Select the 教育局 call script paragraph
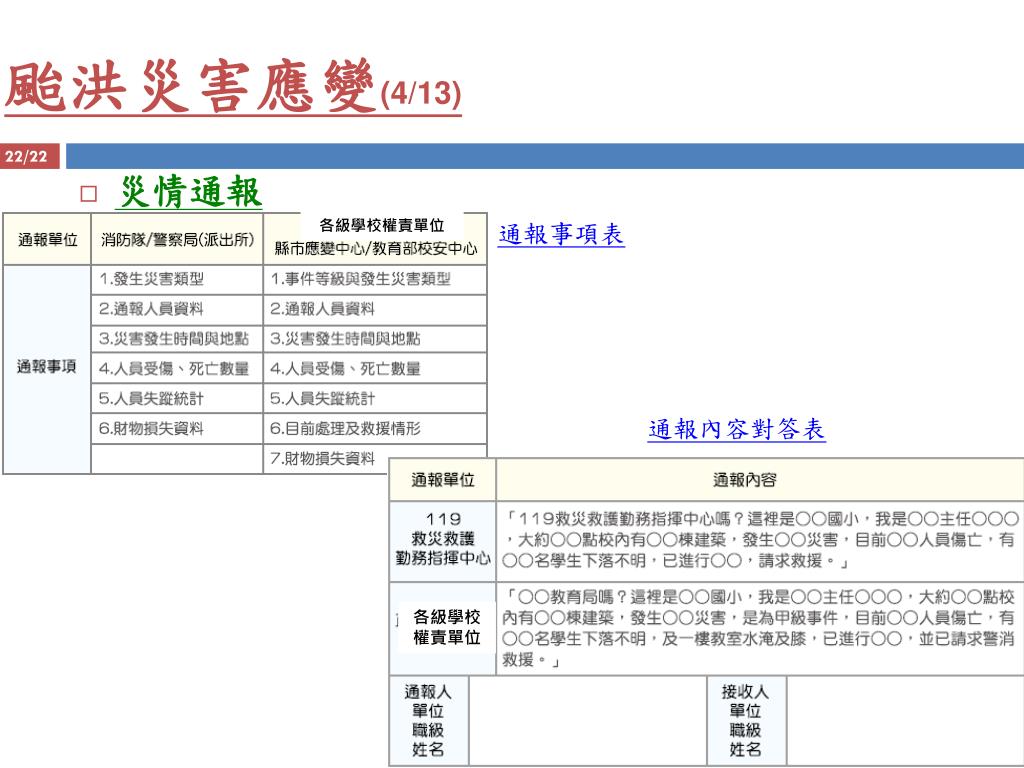The height and width of the screenshot is (768, 1024). (760, 628)
